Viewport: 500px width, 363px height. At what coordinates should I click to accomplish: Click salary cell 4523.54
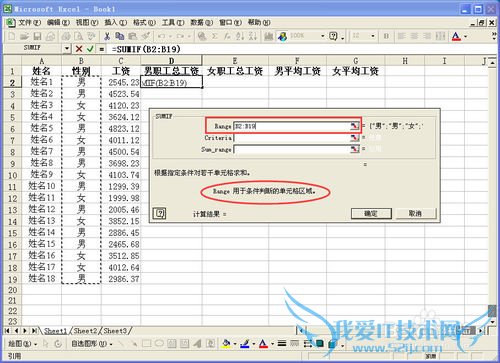point(121,94)
